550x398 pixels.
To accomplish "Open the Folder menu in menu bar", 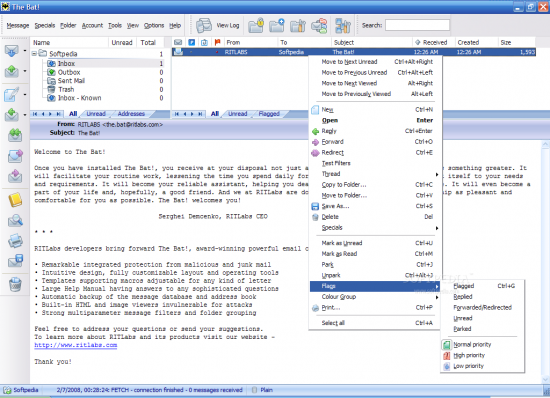I will pos(68,26).
